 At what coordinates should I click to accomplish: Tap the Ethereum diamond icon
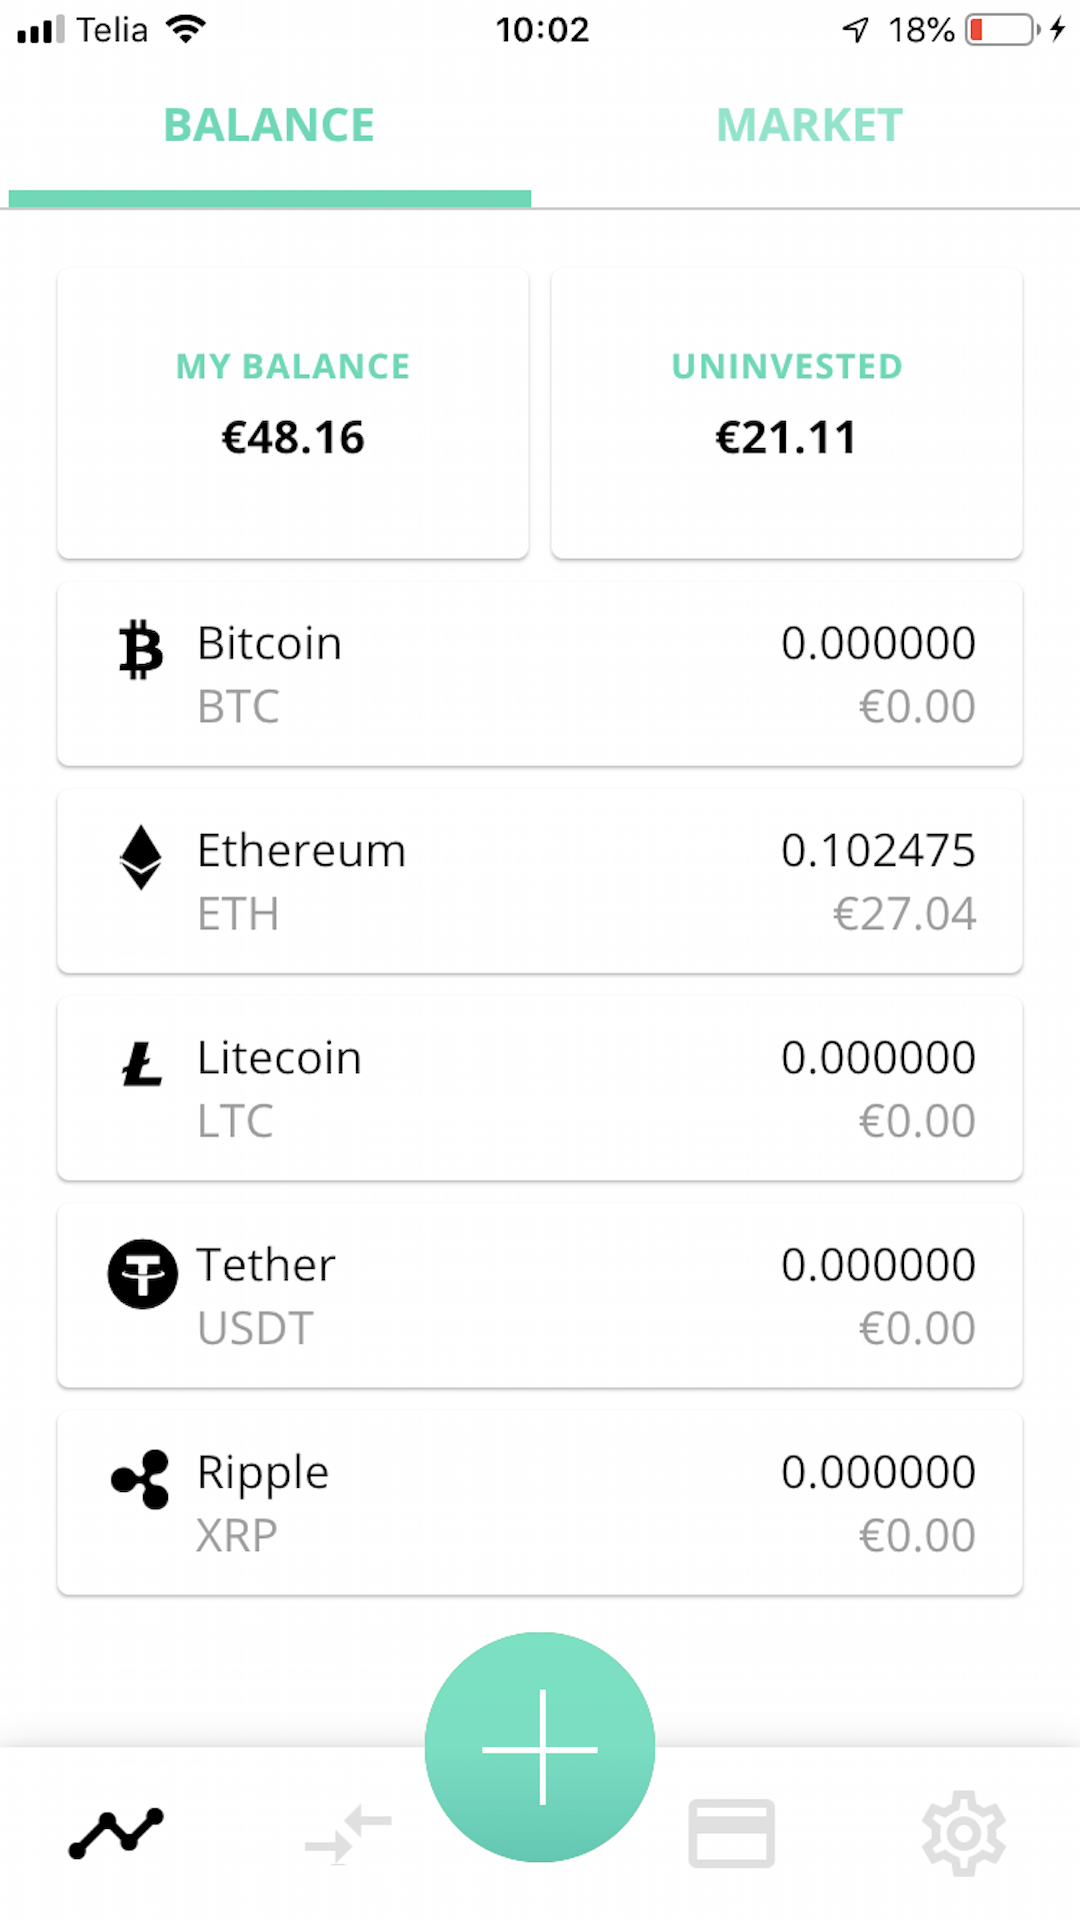point(141,857)
